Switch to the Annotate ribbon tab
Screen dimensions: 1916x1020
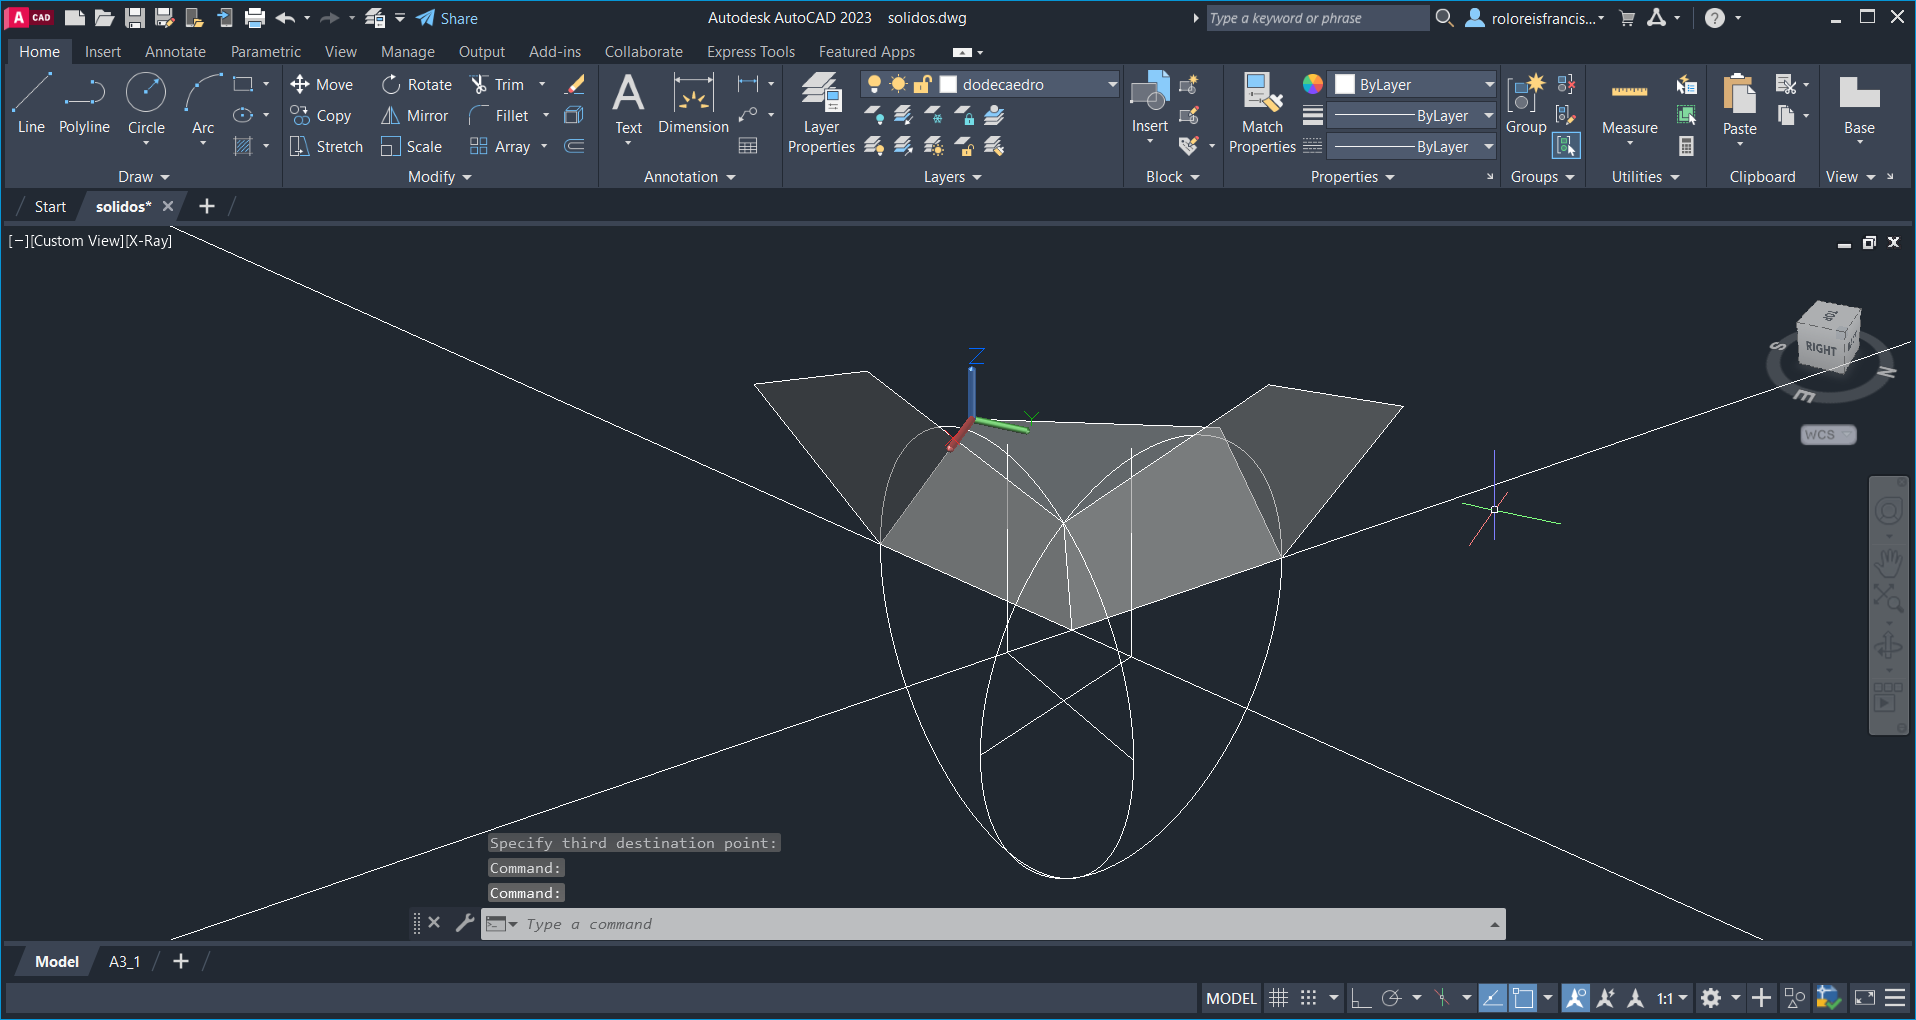(x=175, y=52)
